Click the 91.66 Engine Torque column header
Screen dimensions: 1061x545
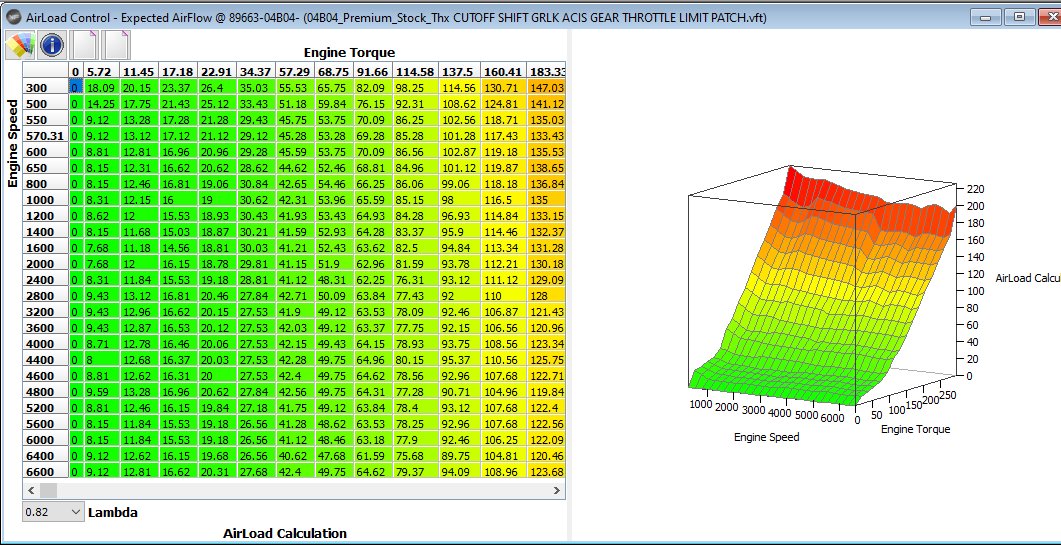point(374,71)
